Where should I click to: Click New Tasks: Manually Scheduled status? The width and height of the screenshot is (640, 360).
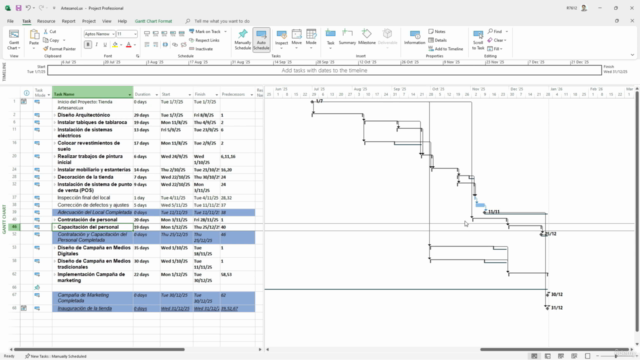pos(56,356)
